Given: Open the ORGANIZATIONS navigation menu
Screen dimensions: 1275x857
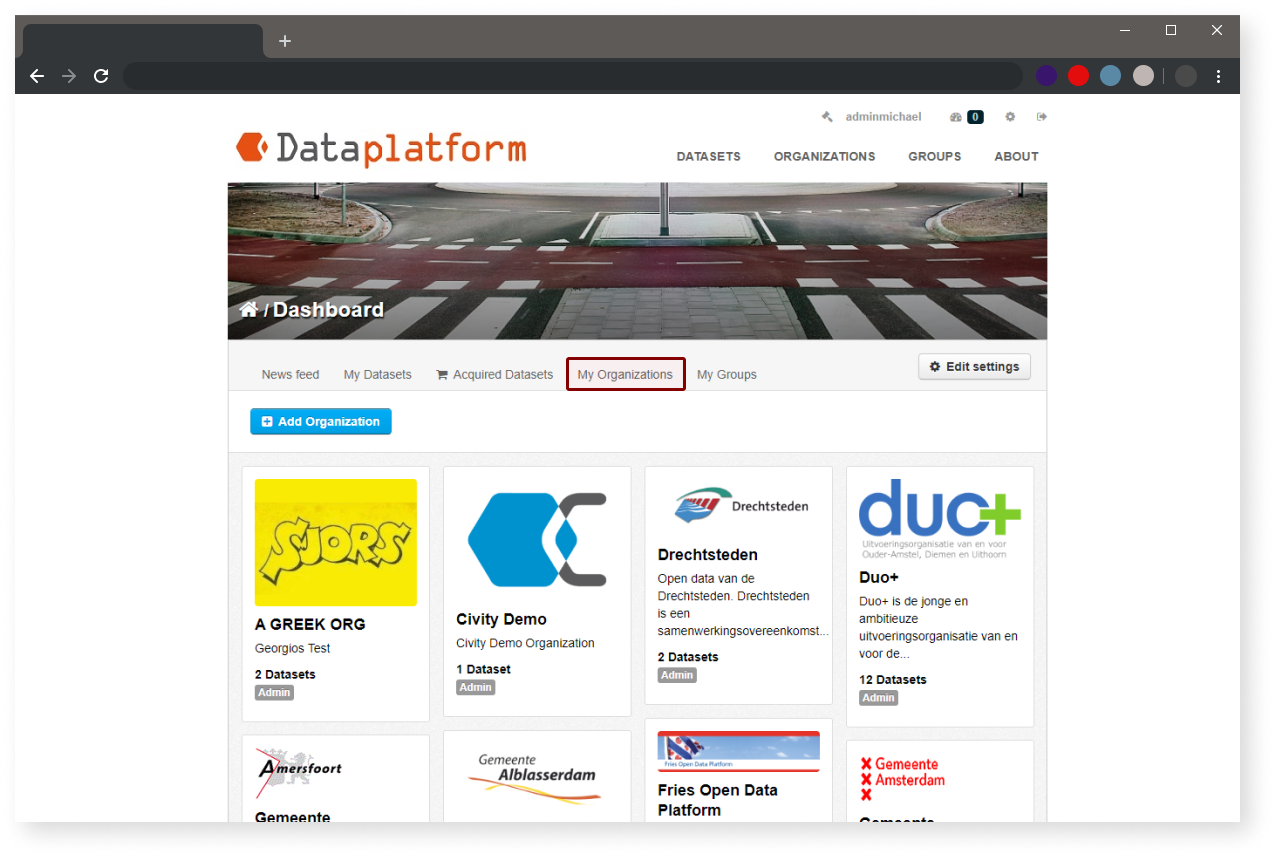Looking at the screenshot, I should (824, 157).
